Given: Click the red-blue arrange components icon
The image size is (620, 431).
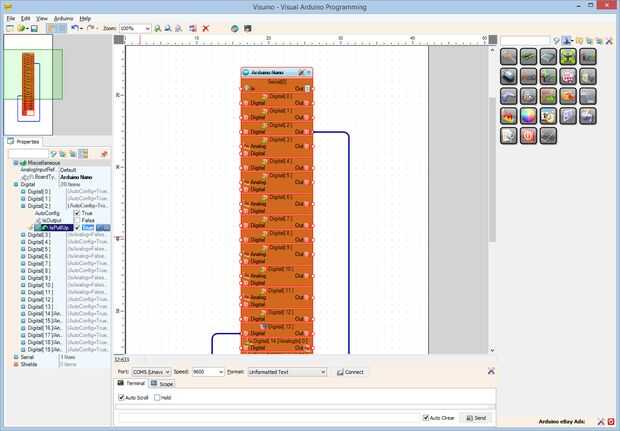Looking at the screenshot, I should [x=193, y=28].
